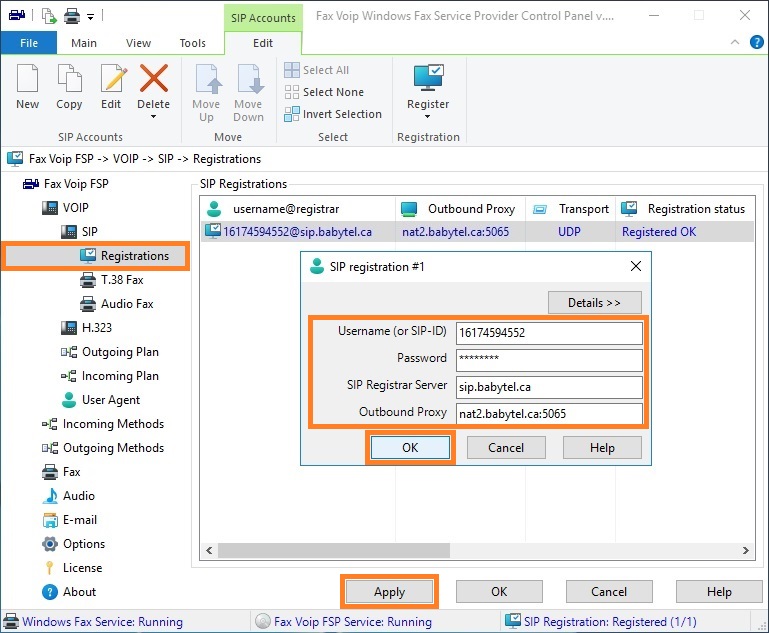Click the SIP Registrar Server field
This screenshot has height=633, width=769.
point(549,387)
